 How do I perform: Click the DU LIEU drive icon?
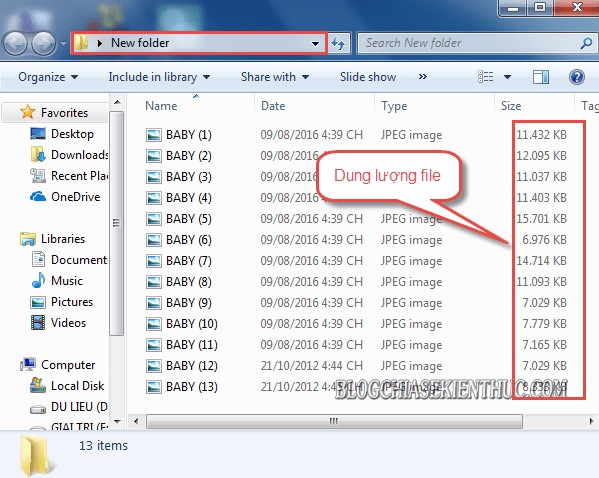[38, 409]
